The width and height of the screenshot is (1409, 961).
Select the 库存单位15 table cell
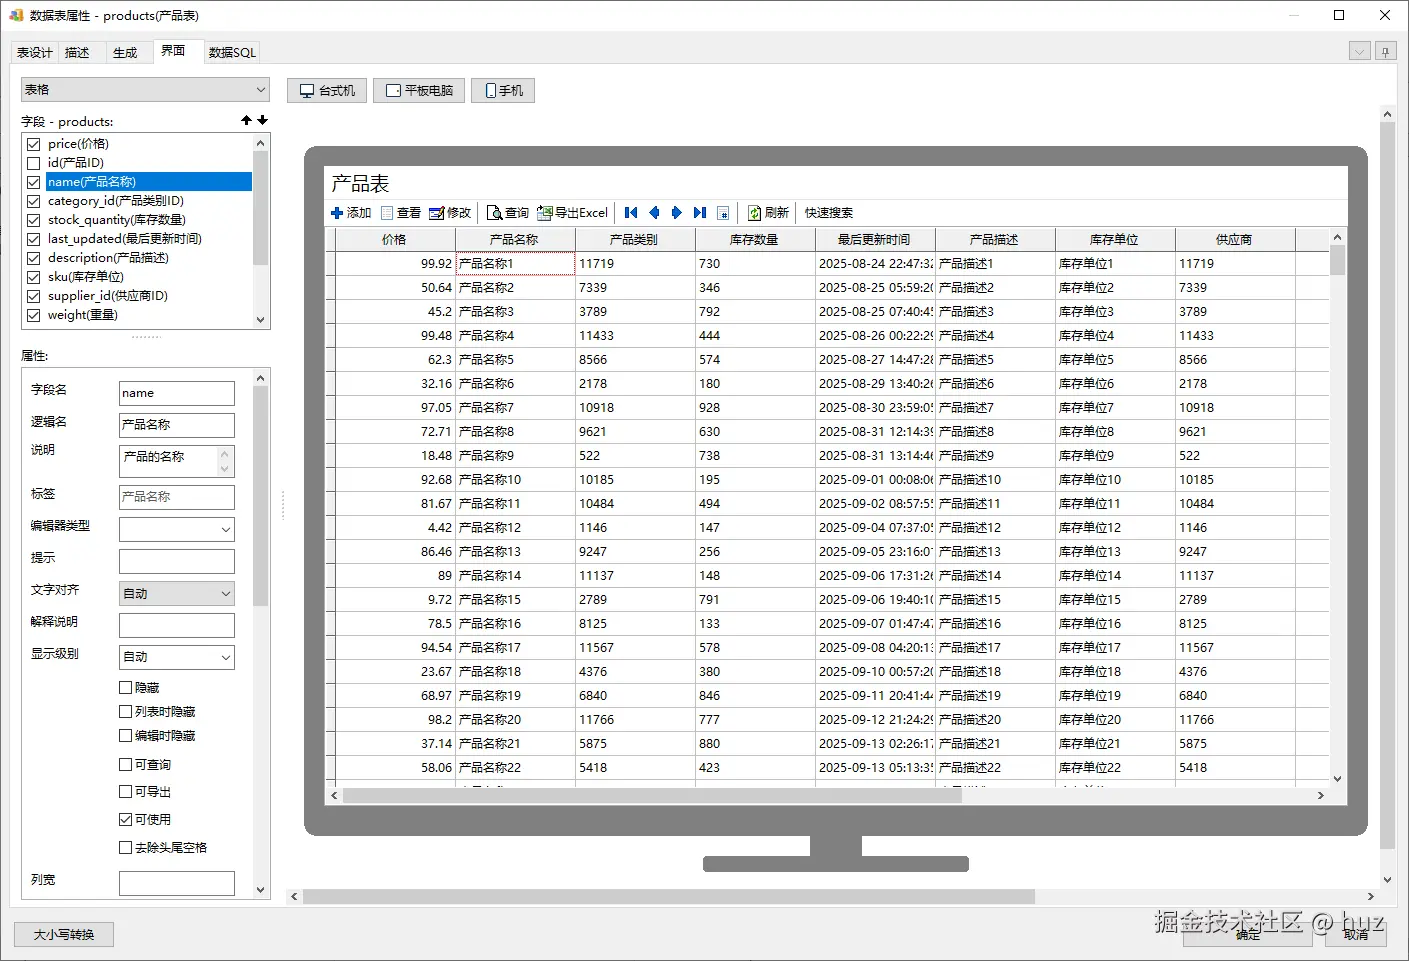[1115, 600]
